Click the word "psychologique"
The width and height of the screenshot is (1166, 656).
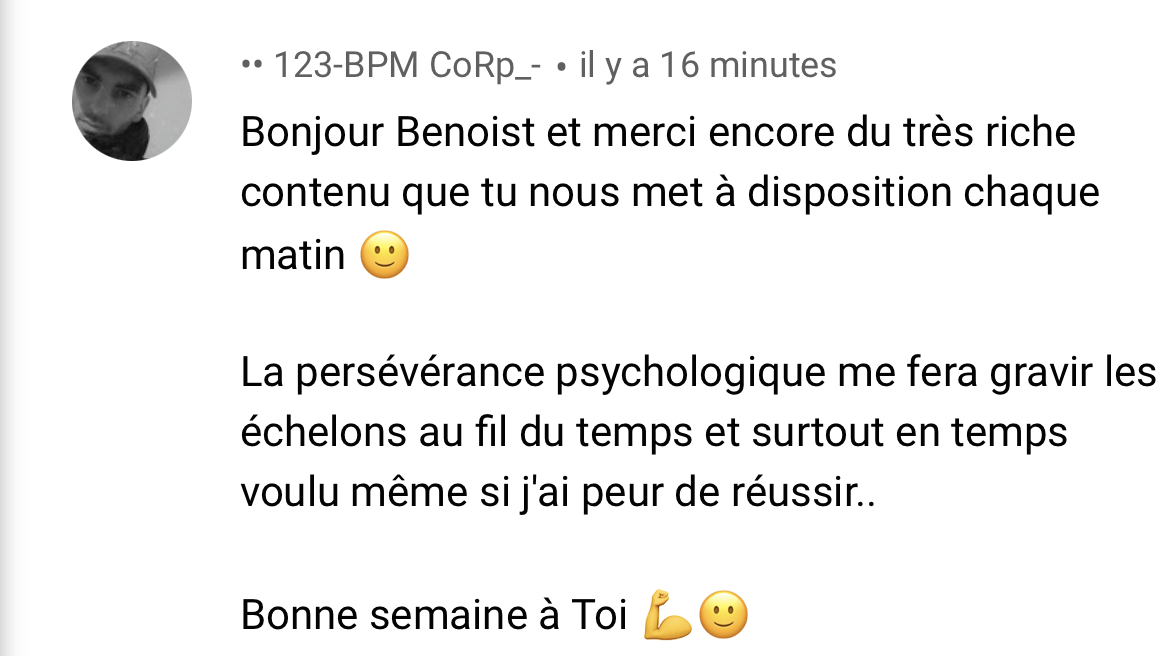691,374
